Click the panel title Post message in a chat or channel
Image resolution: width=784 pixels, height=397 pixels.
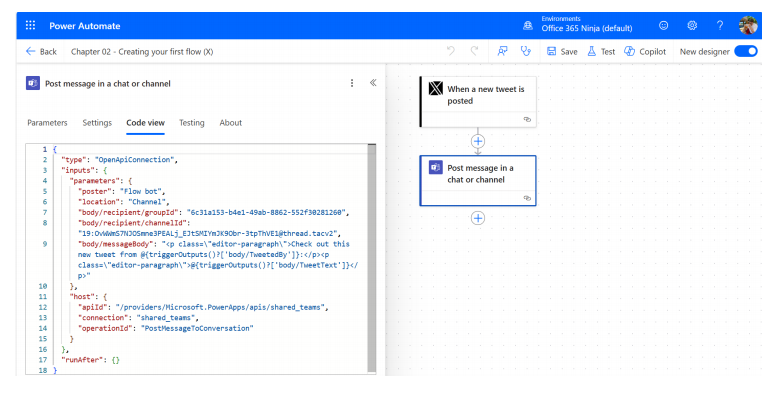click(x=108, y=84)
